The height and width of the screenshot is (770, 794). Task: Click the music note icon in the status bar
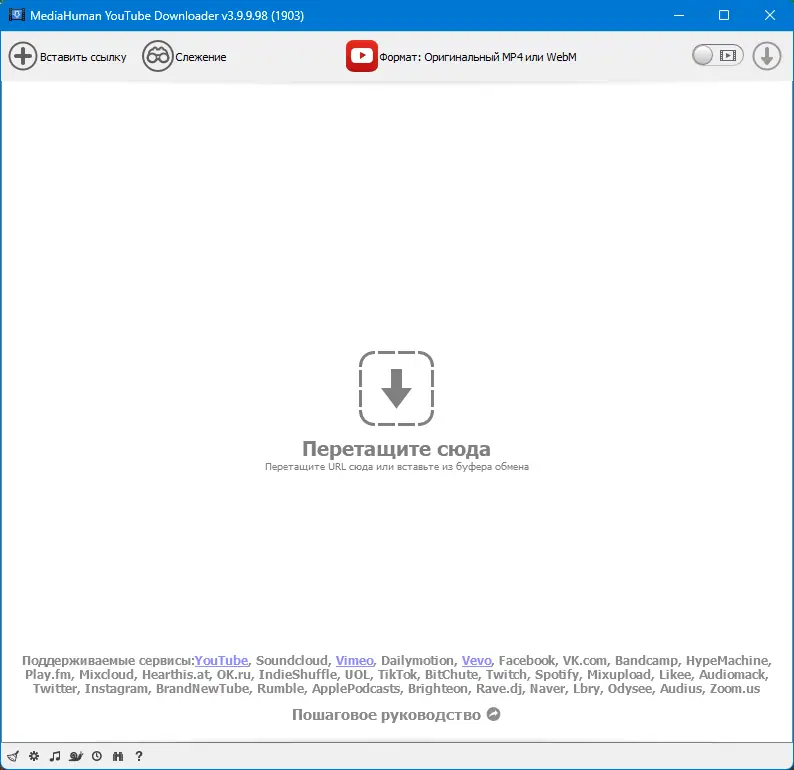[x=55, y=756]
